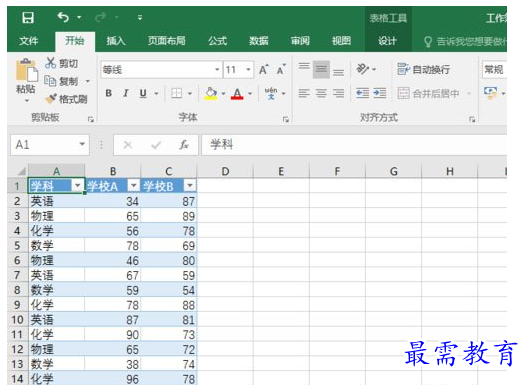This screenshot has height=385, width=526.
Task: Click the text Orientation icon
Action: point(363,69)
